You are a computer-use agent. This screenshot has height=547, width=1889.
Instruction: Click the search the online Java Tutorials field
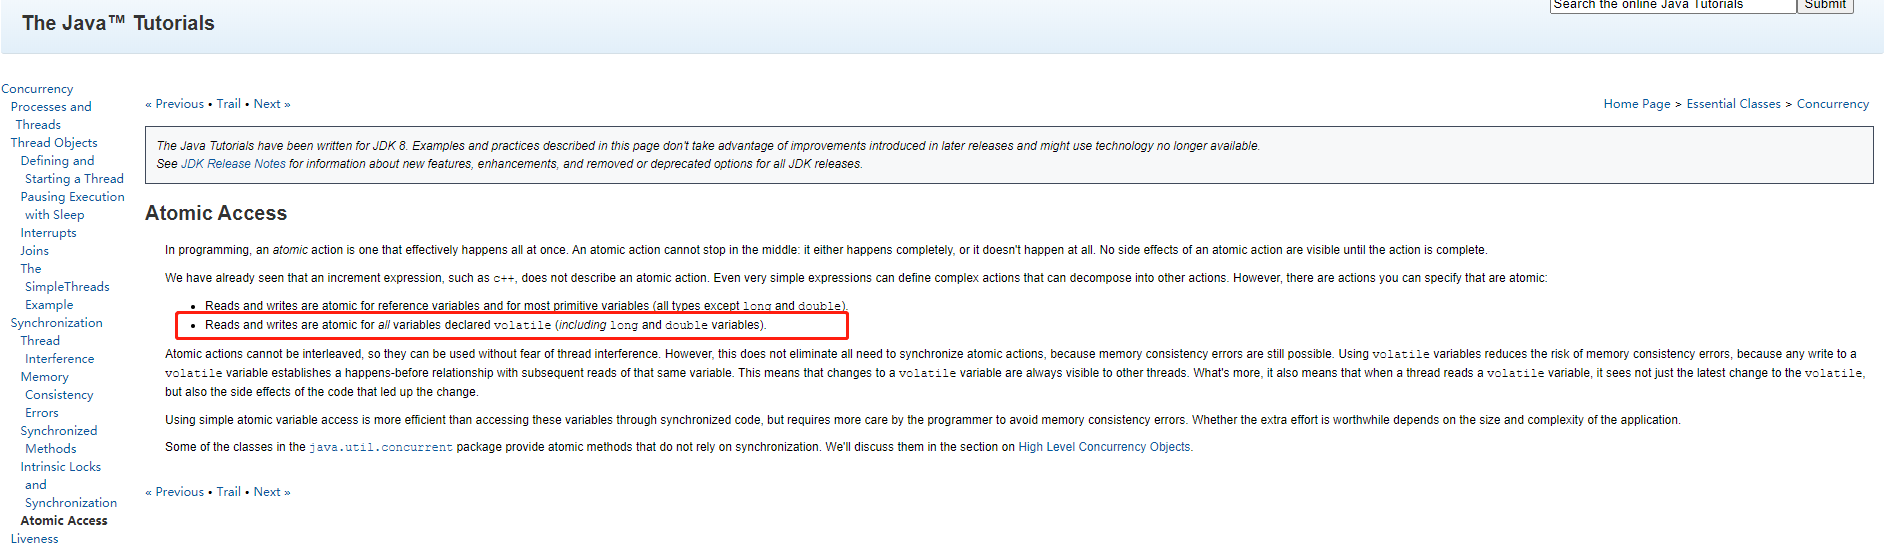point(1672,5)
